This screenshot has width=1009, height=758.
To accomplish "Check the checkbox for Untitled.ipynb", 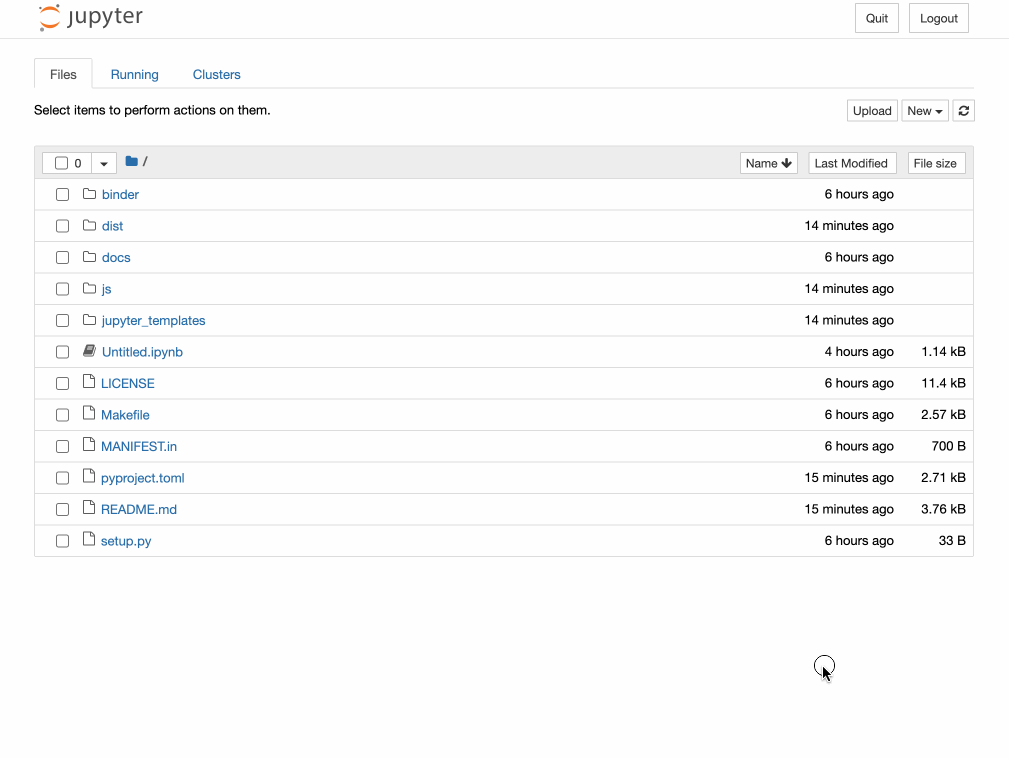I will coord(62,351).
